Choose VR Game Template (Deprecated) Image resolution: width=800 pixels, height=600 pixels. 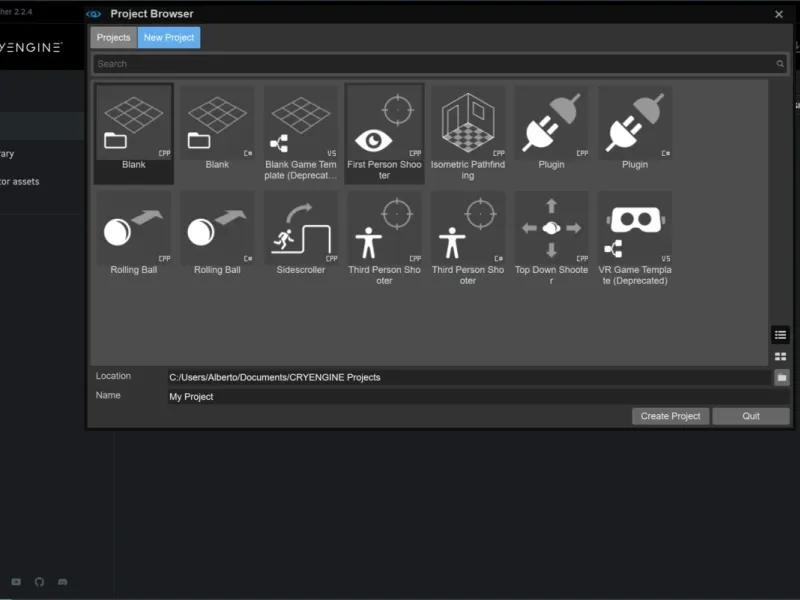pos(635,239)
